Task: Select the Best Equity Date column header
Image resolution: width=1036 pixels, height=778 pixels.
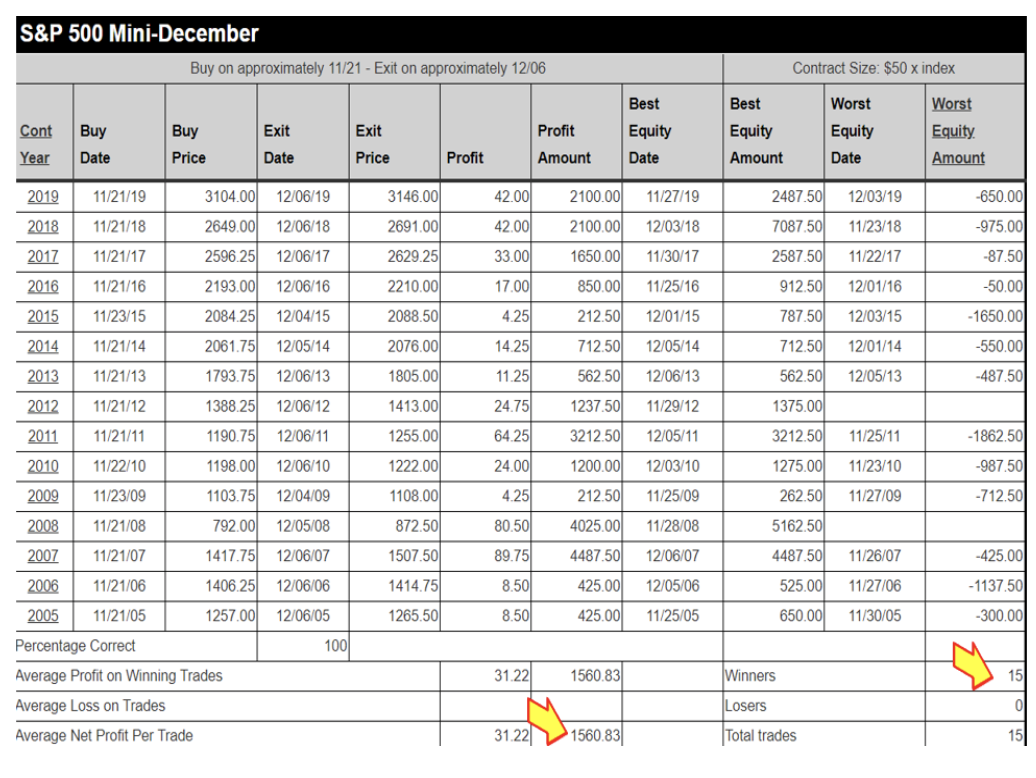Action: pos(650,131)
